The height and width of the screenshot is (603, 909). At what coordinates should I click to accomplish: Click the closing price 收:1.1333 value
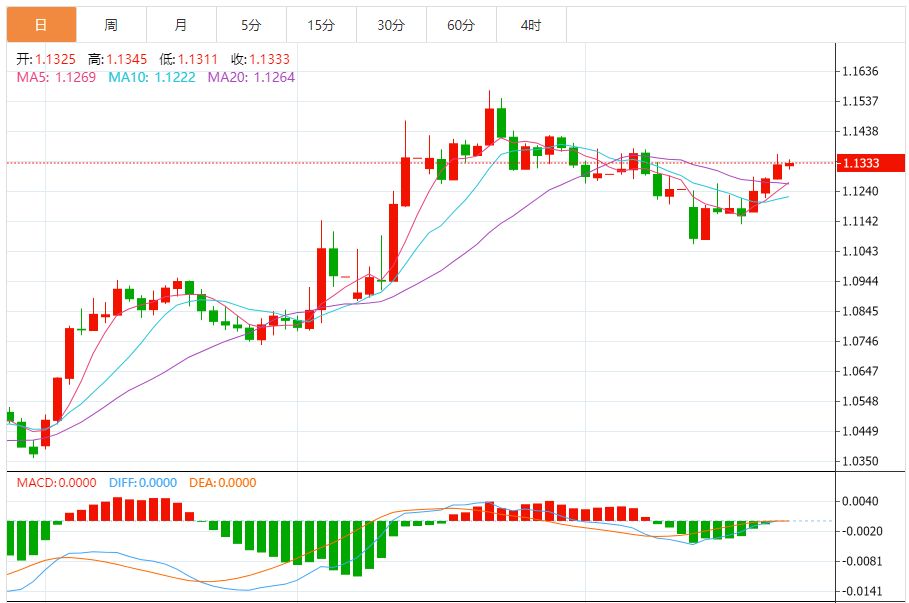pyautogui.click(x=260, y=59)
